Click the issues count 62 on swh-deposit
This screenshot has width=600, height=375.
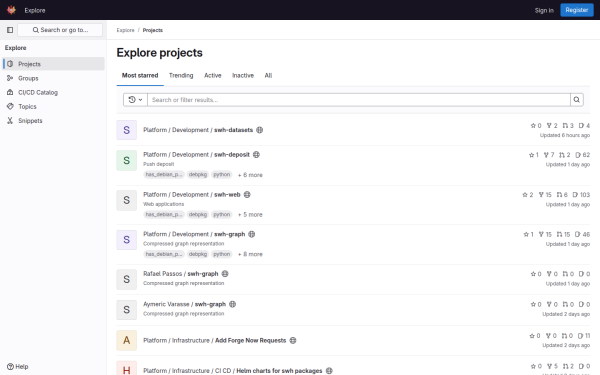[x=582, y=155]
